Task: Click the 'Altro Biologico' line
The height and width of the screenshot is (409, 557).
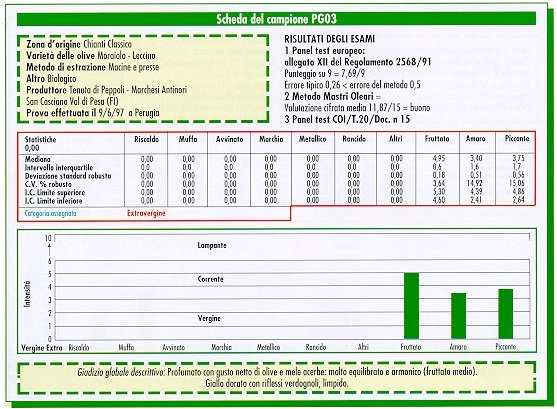Action: click(x=51, y=78)
